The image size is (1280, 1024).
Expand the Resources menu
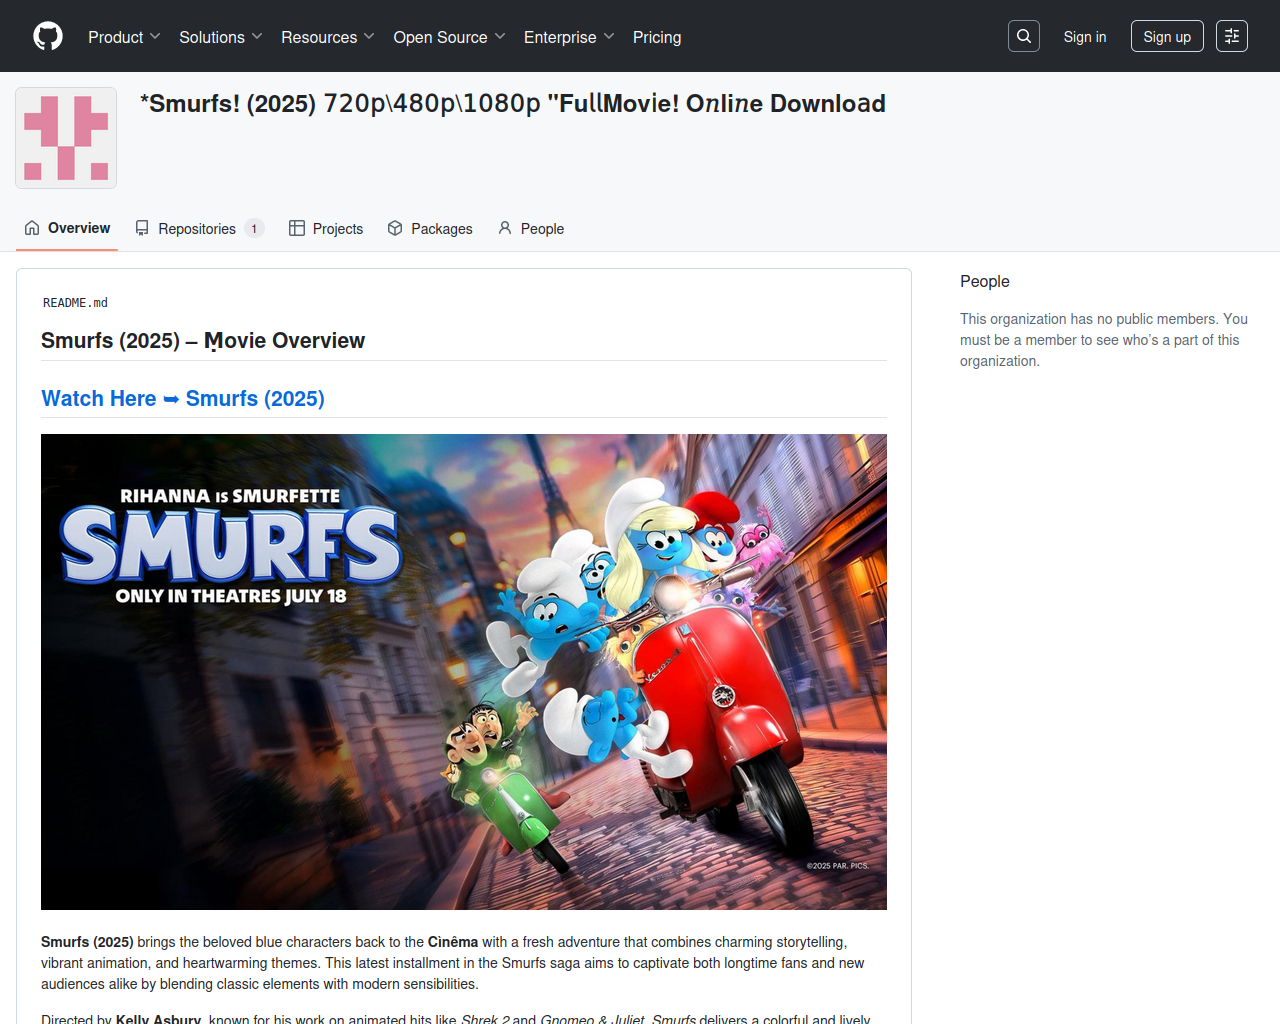(x=328, y=37)
